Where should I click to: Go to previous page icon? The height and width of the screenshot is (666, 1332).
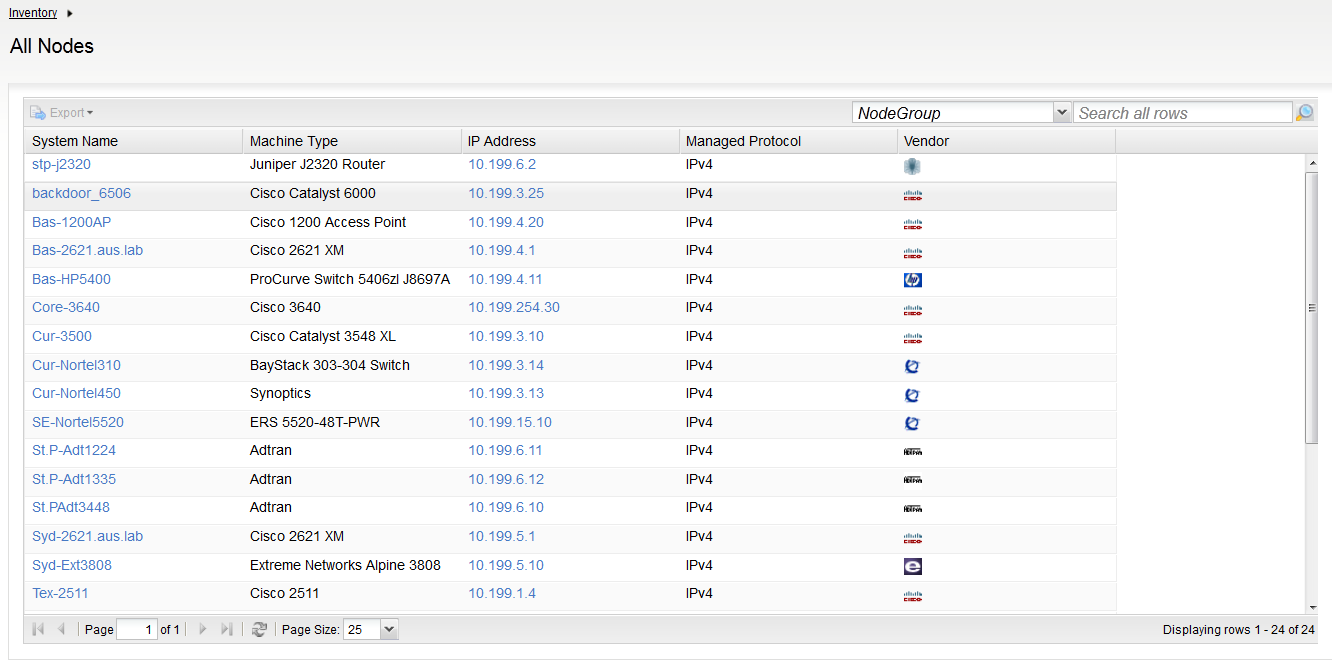[61, 629]
